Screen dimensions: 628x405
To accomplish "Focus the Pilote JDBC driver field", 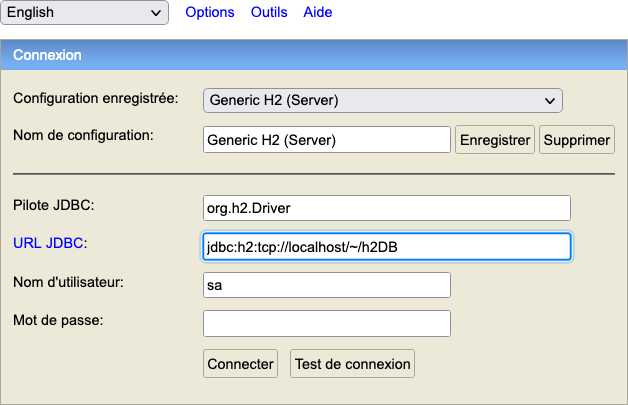I will pyautogui.click(x=387, y=208).
